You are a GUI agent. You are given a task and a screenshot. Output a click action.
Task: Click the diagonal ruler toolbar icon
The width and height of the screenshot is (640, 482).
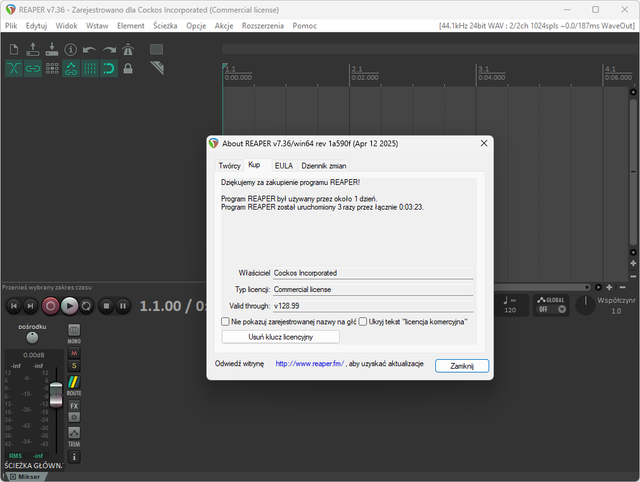[157, 67]
